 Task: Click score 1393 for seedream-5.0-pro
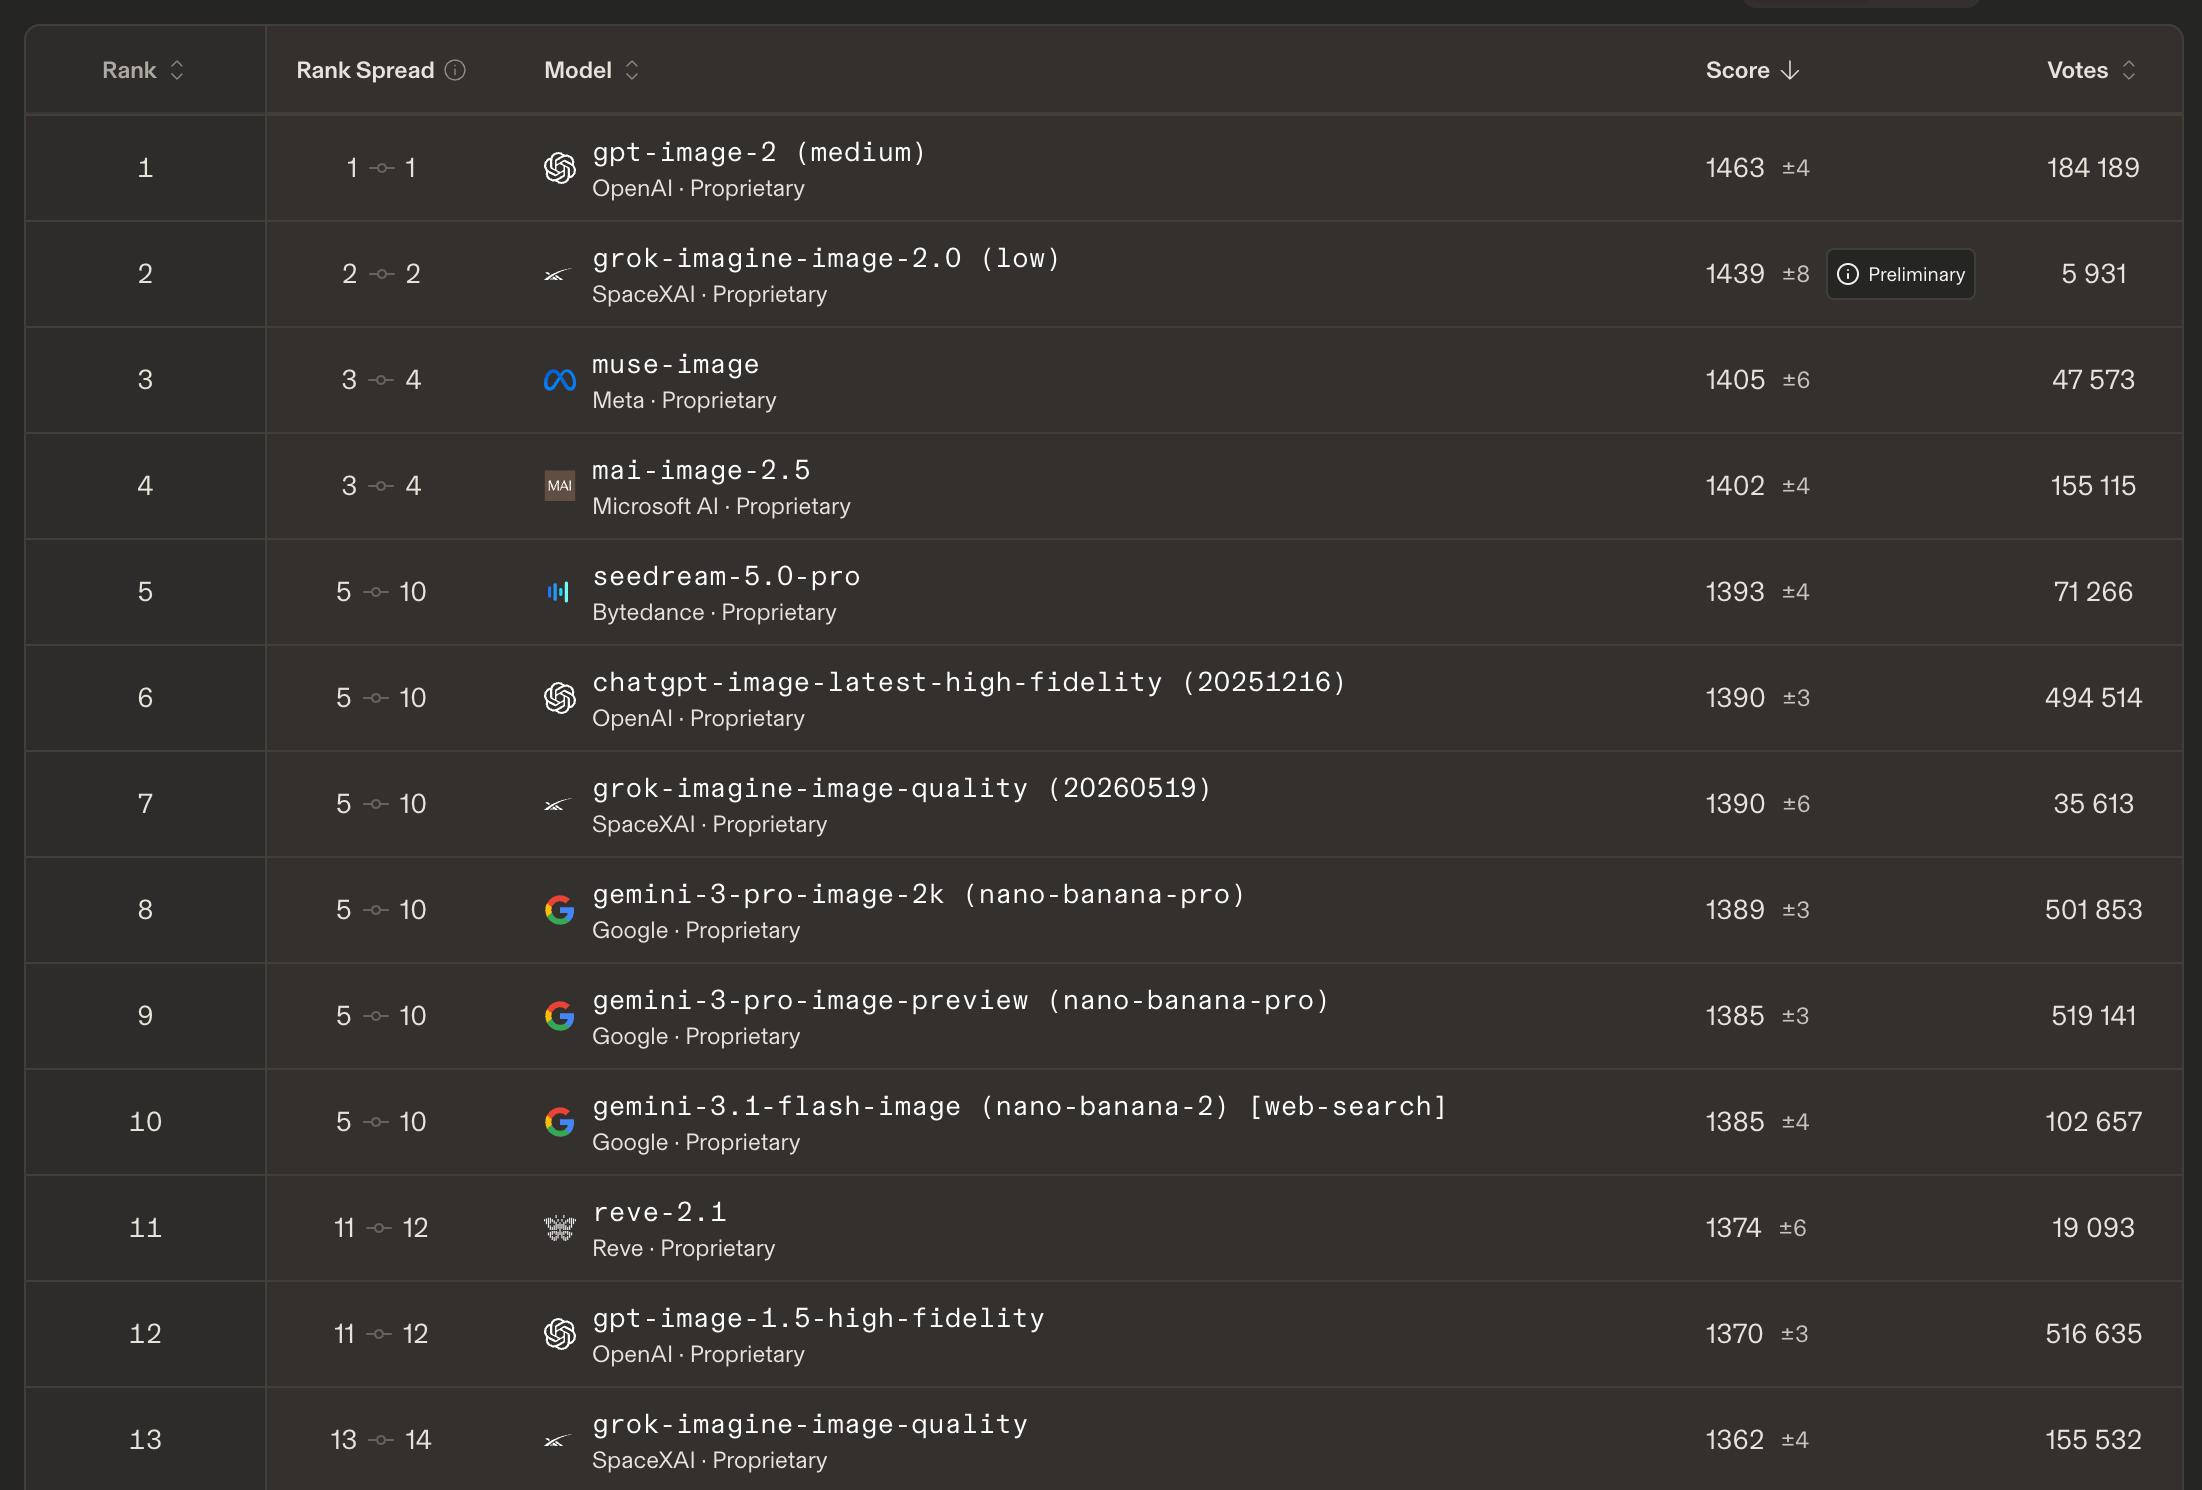tap(1735, 592)
